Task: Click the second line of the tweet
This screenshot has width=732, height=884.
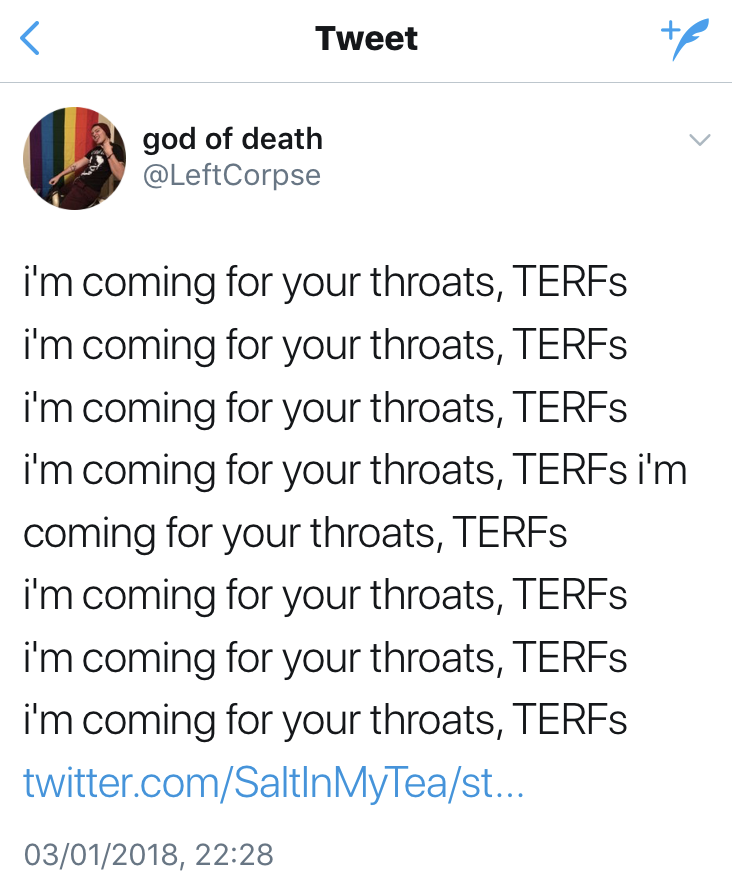Action: (325, 345)
